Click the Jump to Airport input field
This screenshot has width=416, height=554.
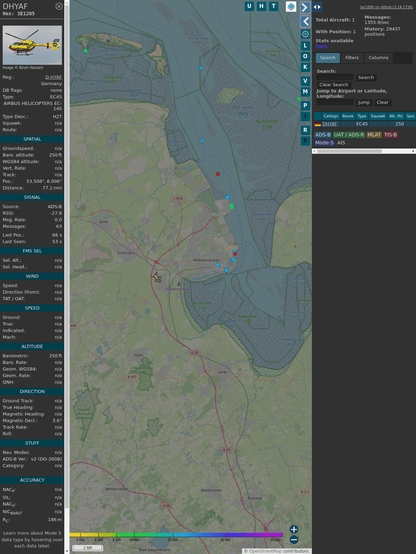point(335,102)
